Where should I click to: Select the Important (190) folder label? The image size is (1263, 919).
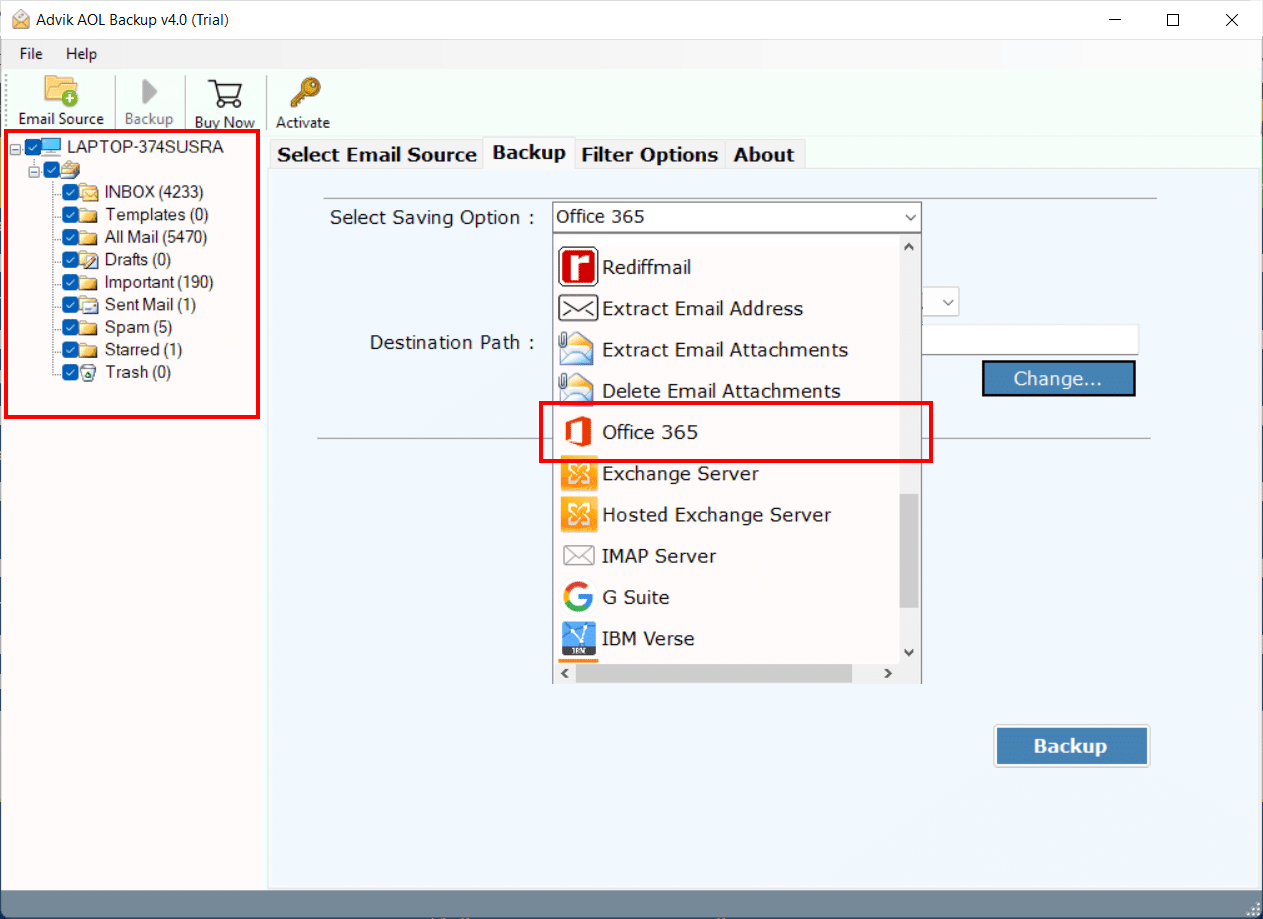click(159, 282)
